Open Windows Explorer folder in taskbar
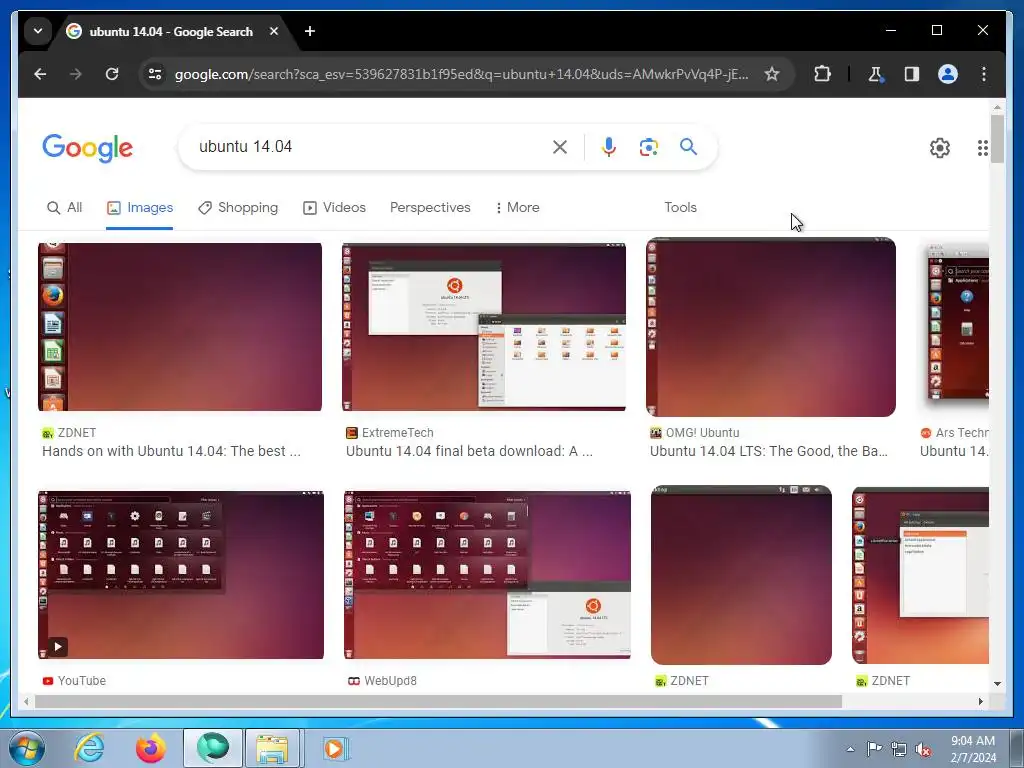This screenshot has height=768, width=1024. 272,748
